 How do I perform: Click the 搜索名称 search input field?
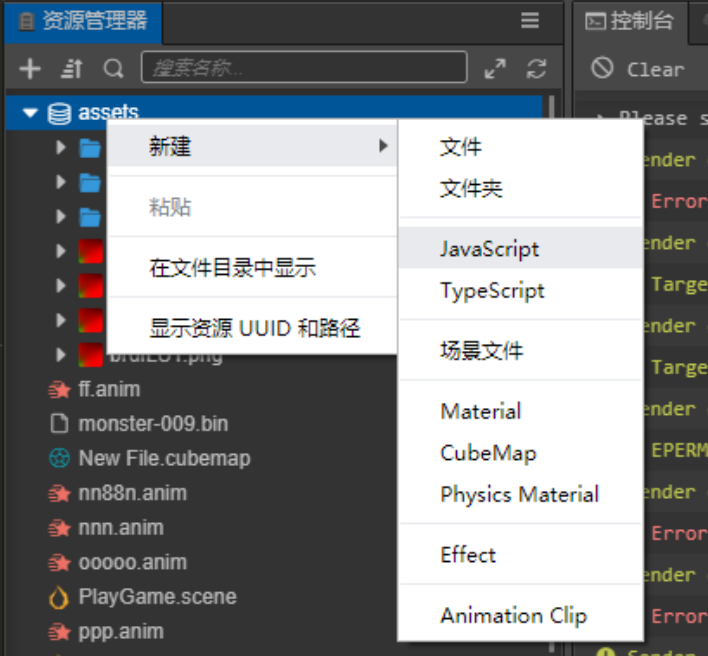click(x=304, y=68)
